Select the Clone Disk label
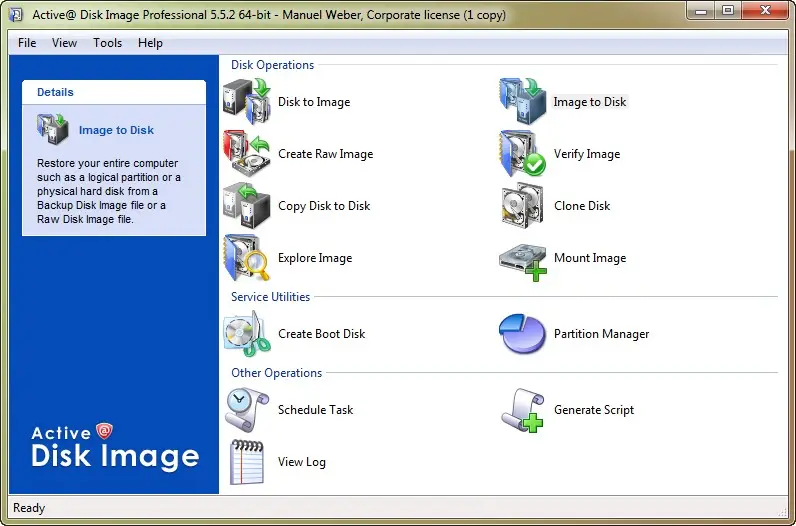This screenshot has width=796, height=526. pyautogui.click(x=582, y=206)
